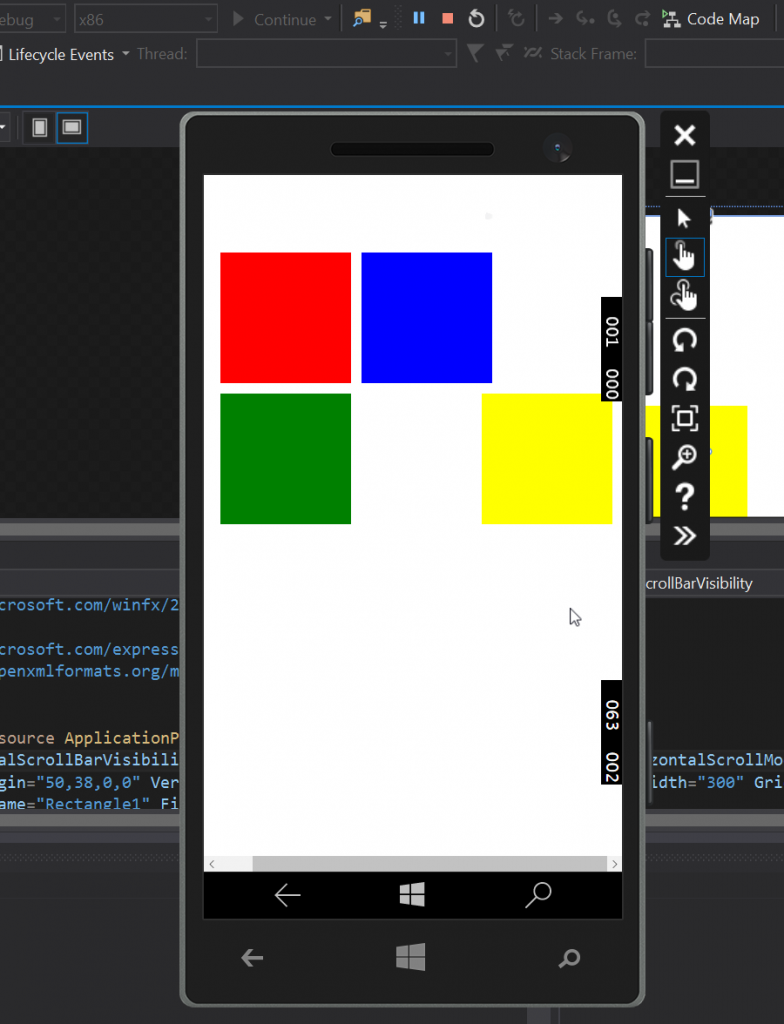Restart the debug session icon
Image resolution: width=784 pixels, height=1024 pixels.
476,19
